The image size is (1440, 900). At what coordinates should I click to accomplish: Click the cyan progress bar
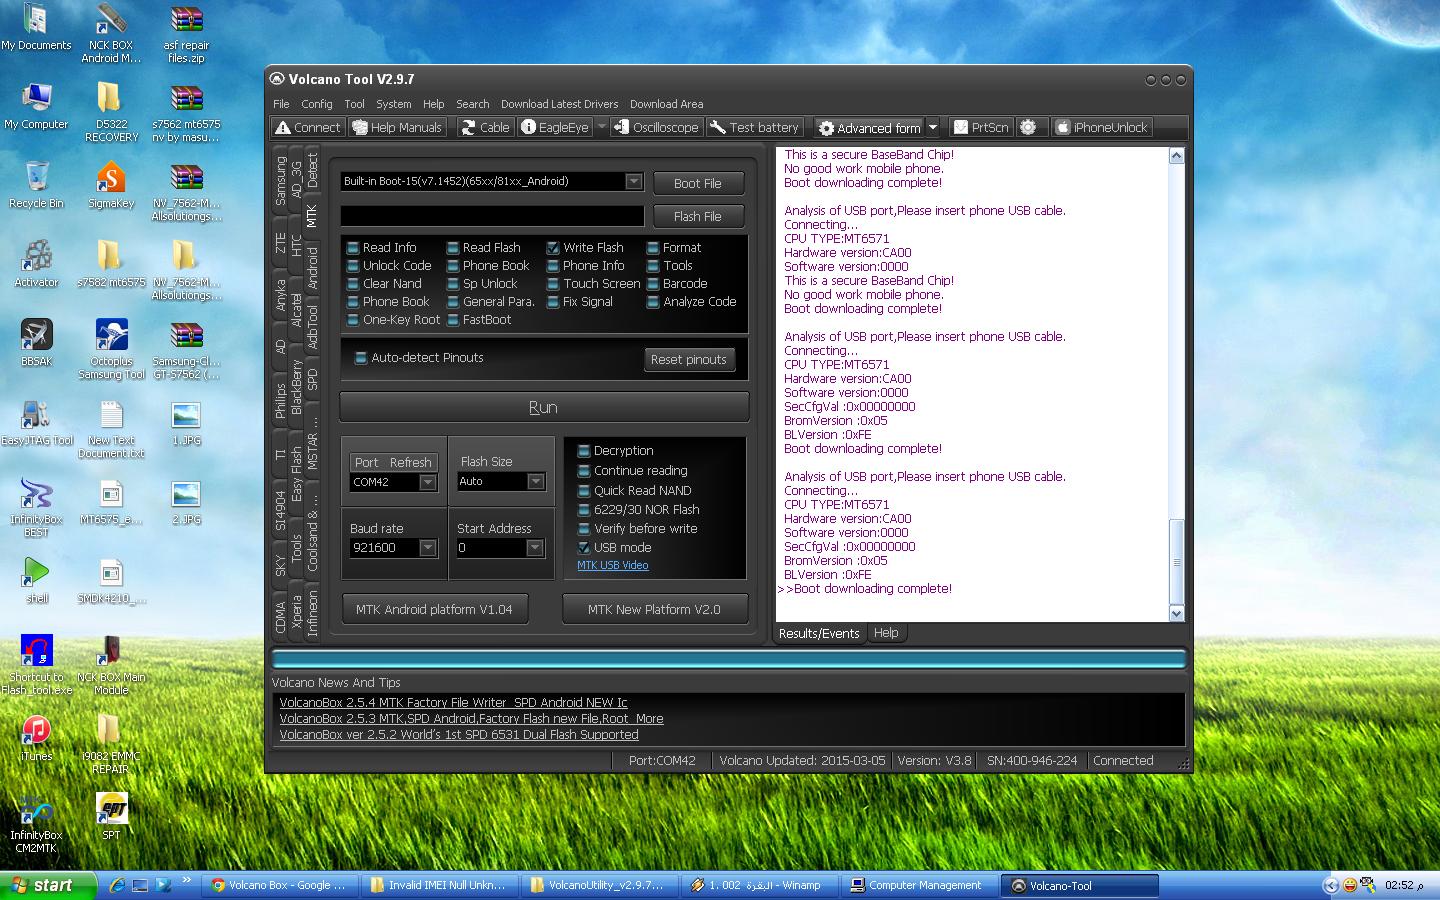(728, 659)
